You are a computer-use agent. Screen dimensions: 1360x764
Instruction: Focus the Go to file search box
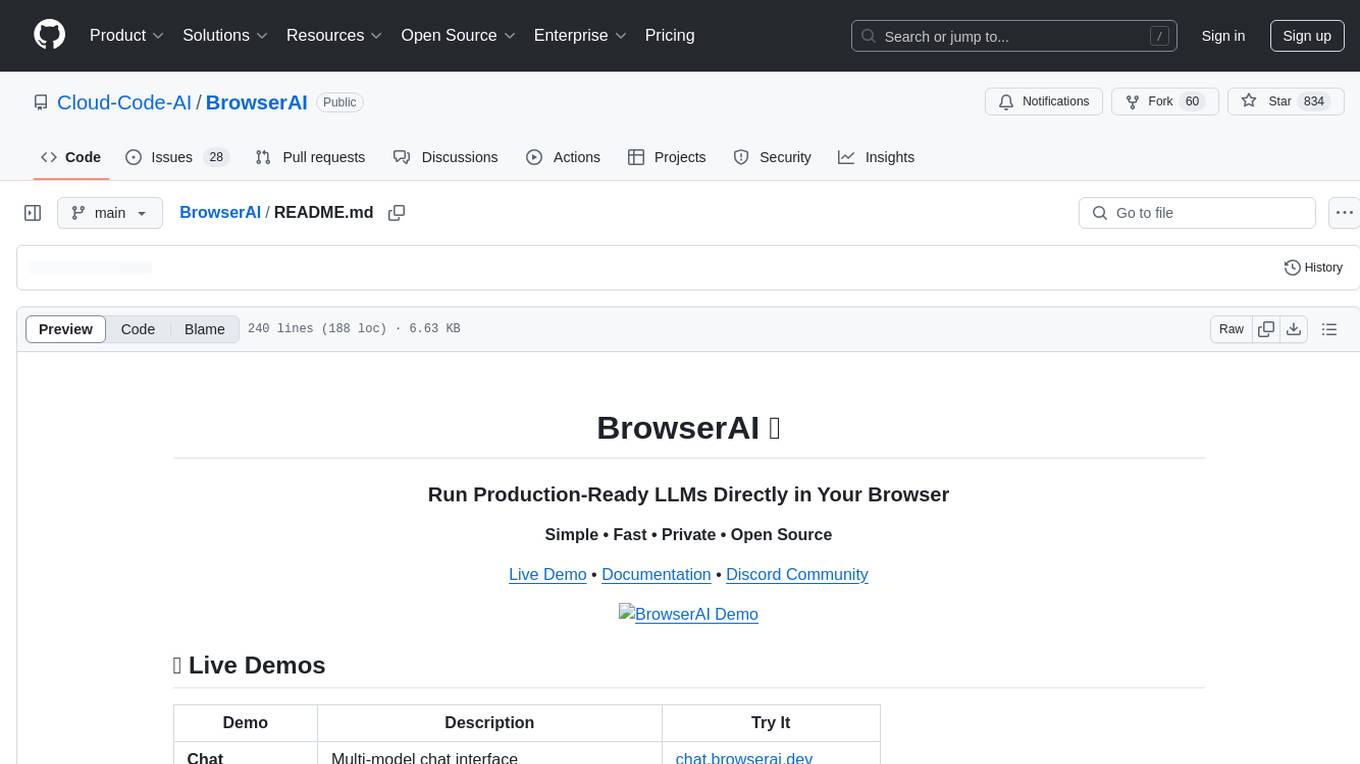click(x=1197, y=213)
